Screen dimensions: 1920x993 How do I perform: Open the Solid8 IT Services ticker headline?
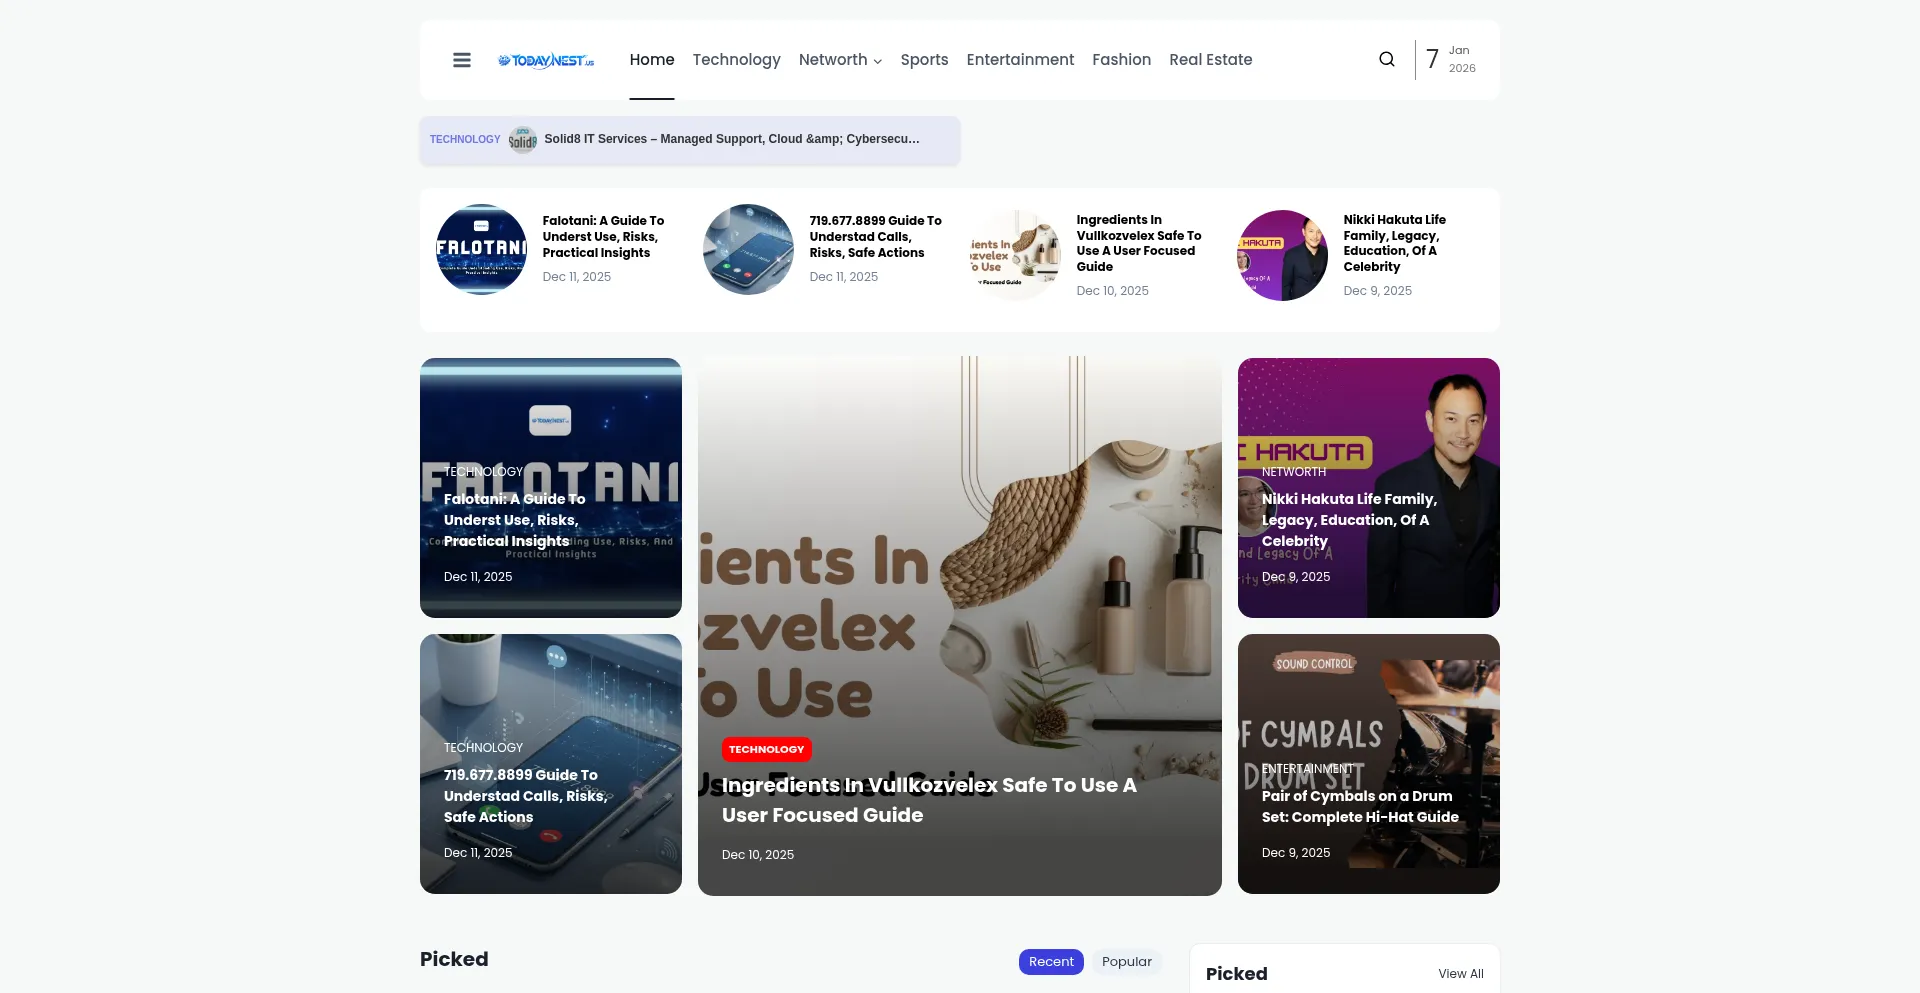[x=731, y=140]
